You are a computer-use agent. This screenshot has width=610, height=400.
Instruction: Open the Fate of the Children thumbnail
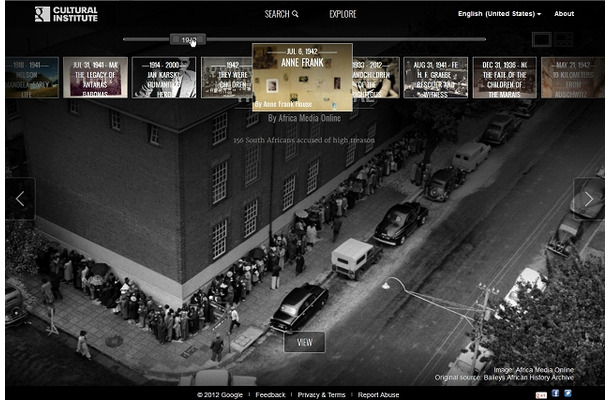[504, 77]
